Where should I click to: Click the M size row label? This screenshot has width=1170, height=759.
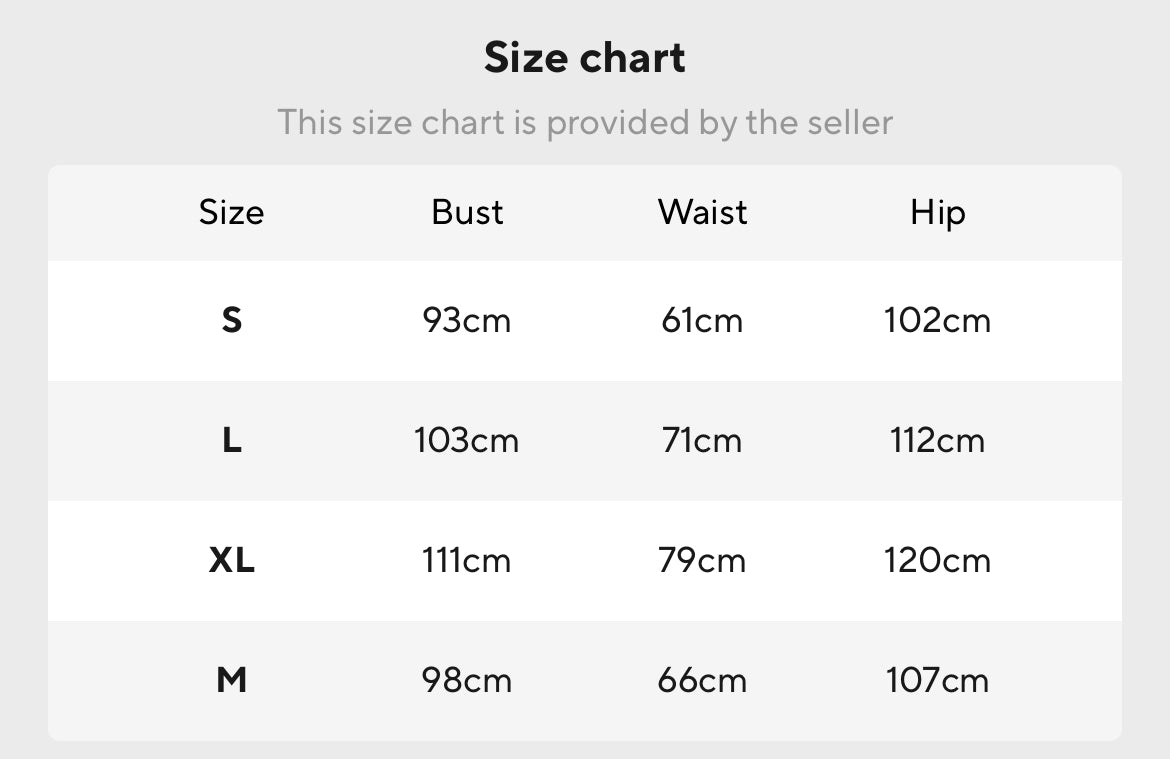(231, 680)
